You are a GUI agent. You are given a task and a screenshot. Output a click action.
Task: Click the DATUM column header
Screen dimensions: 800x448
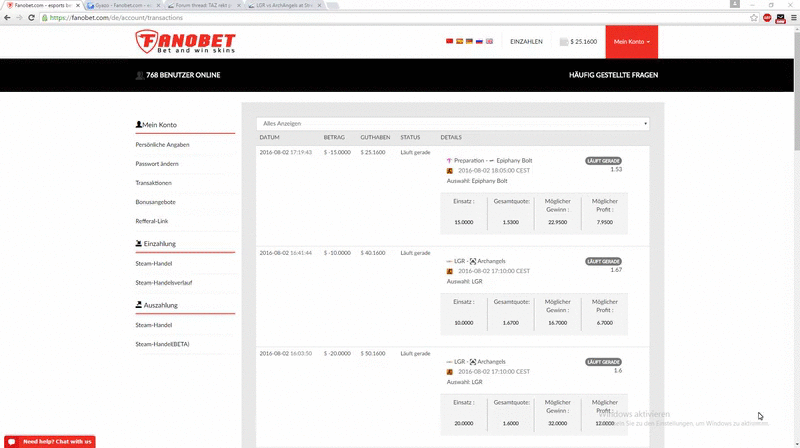269,138
